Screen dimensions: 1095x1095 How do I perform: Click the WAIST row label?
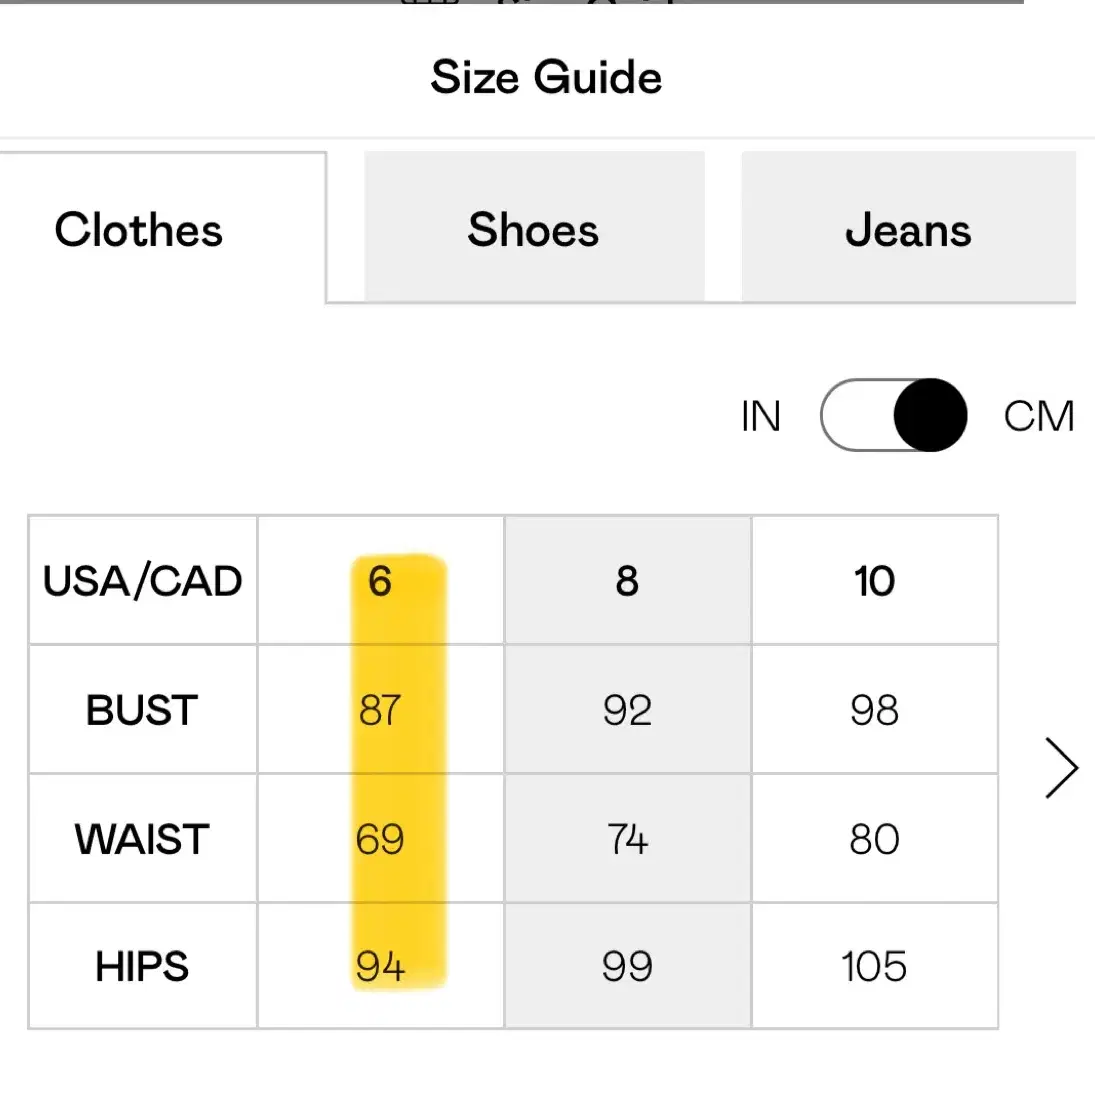pos(142,838)
